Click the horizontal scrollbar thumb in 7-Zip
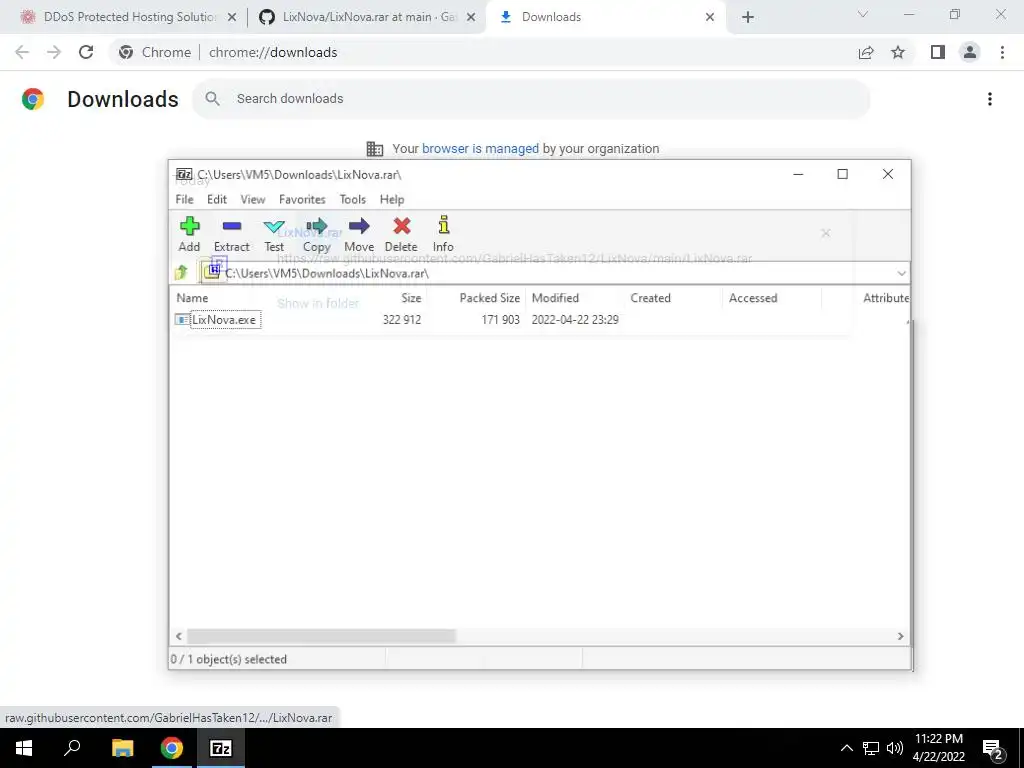This screenshot has height=768, width=1024. 321,636
